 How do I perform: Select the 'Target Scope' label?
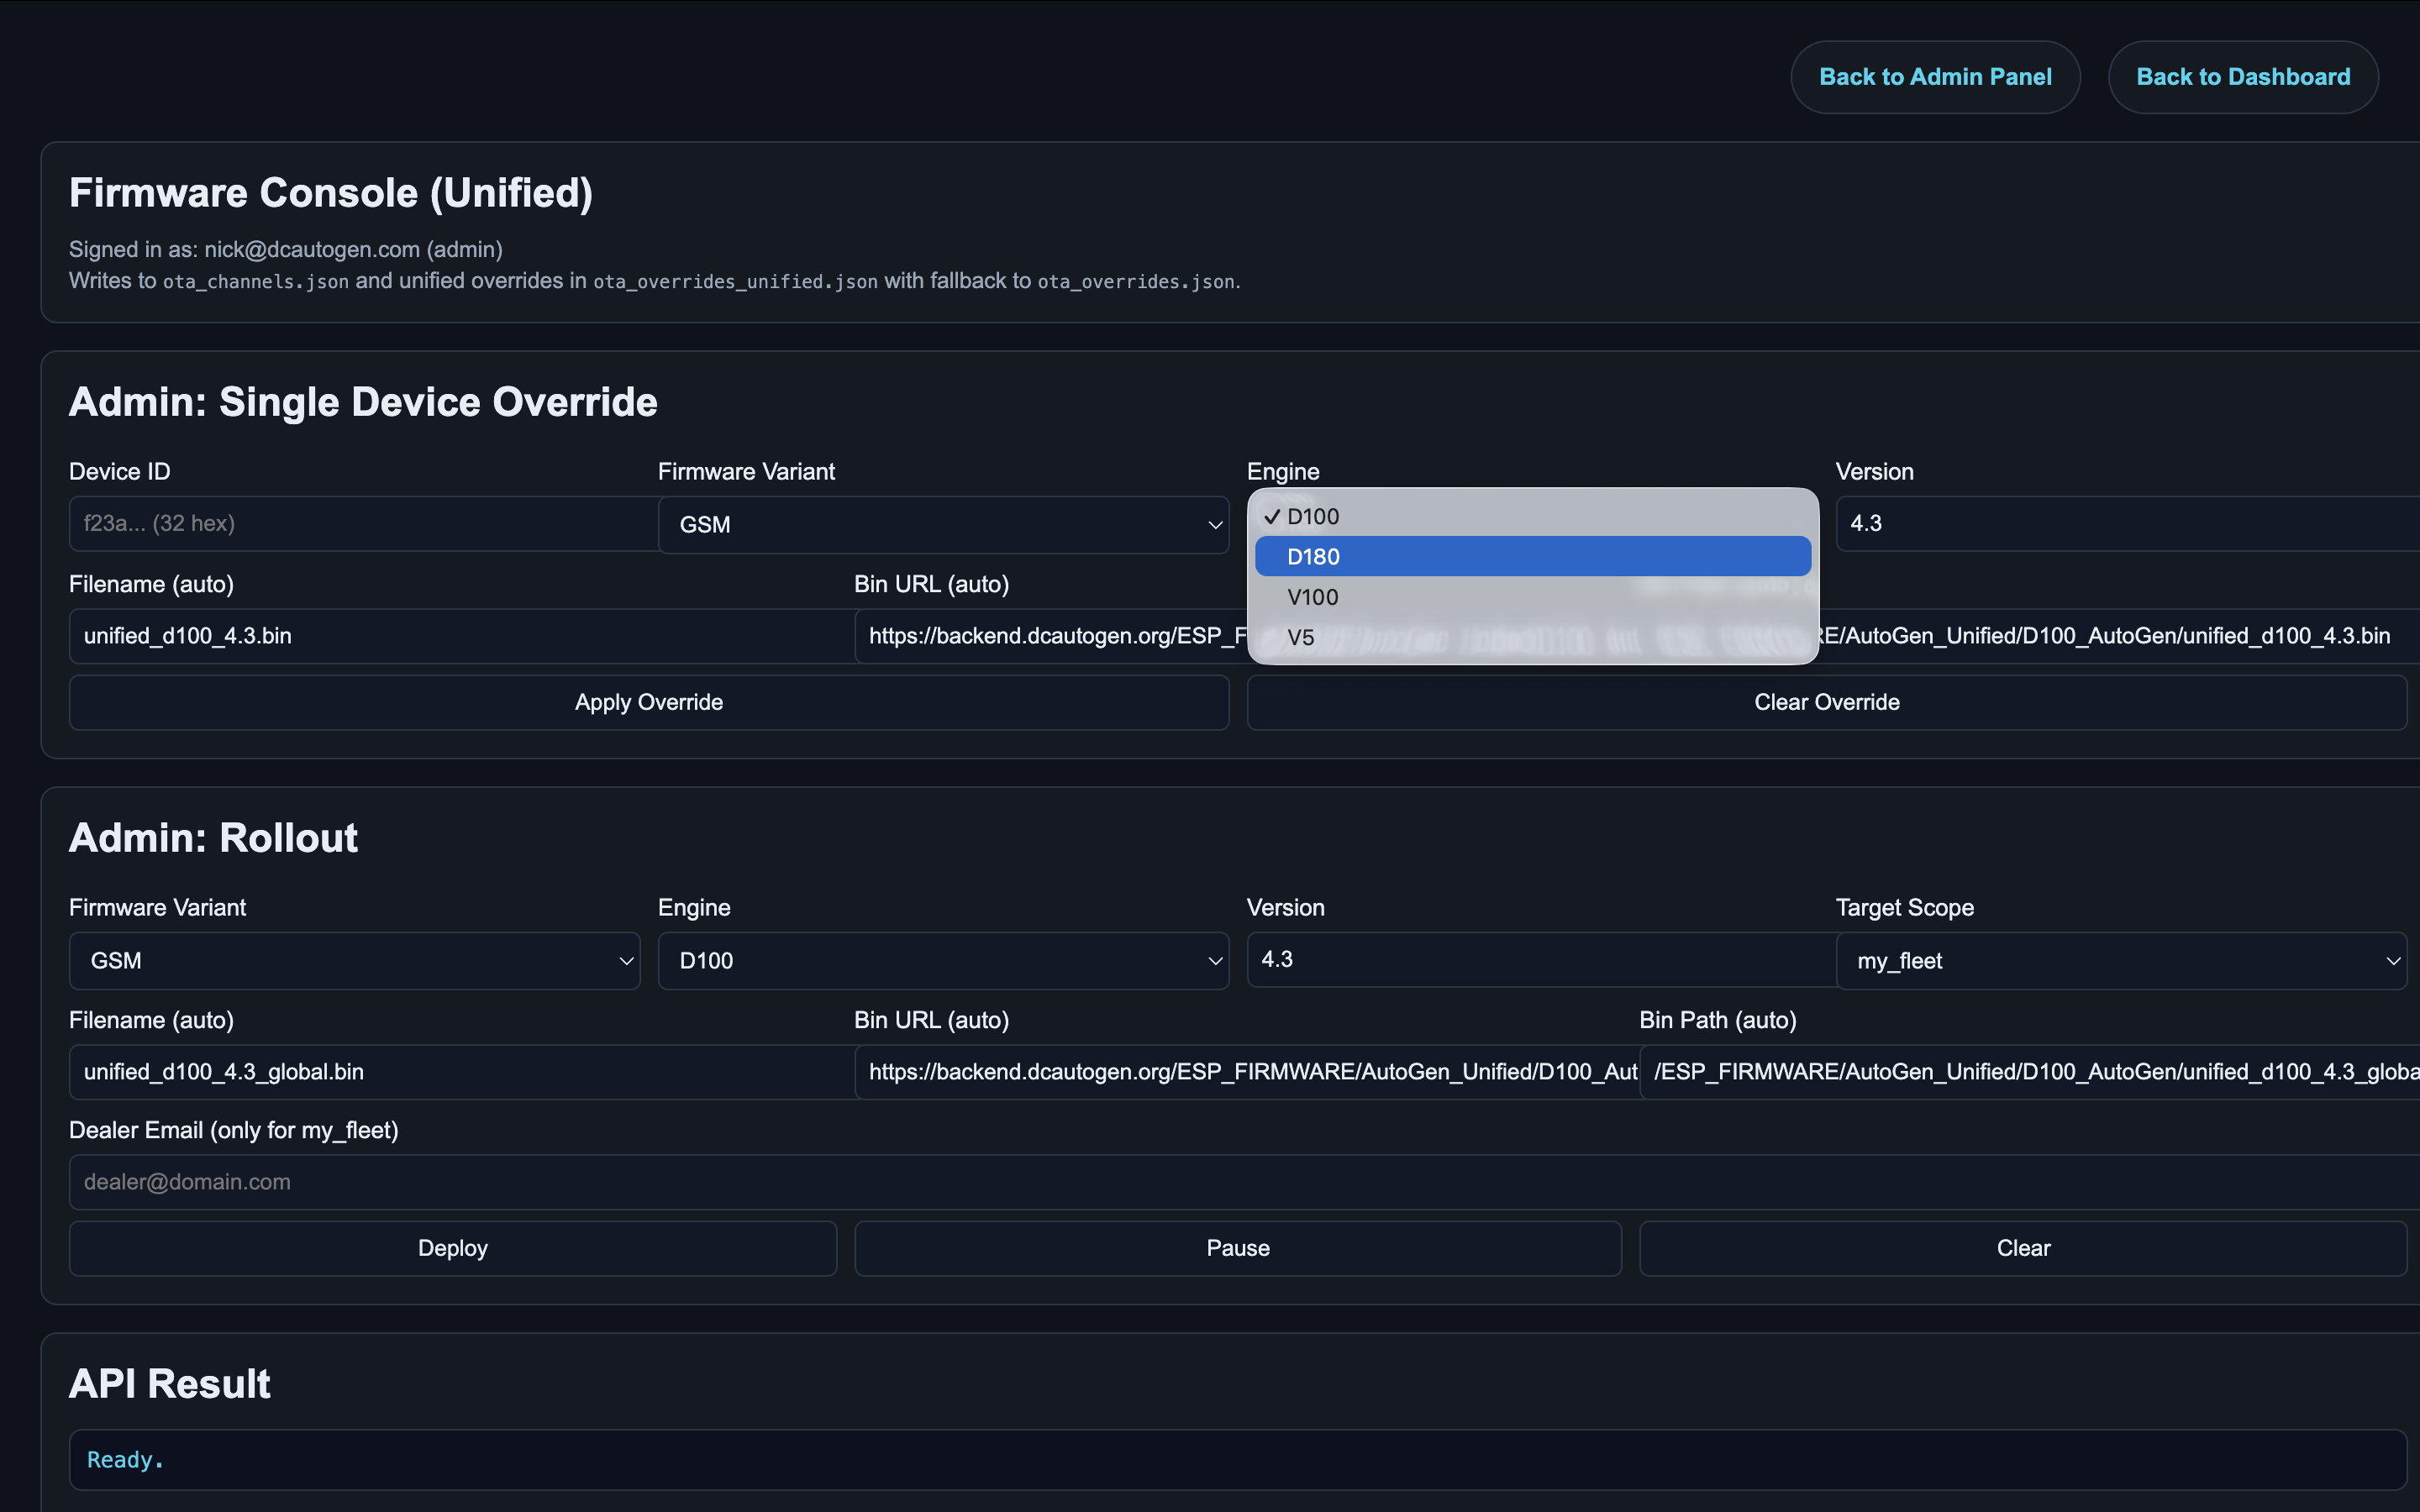(x=1904, y=907)
